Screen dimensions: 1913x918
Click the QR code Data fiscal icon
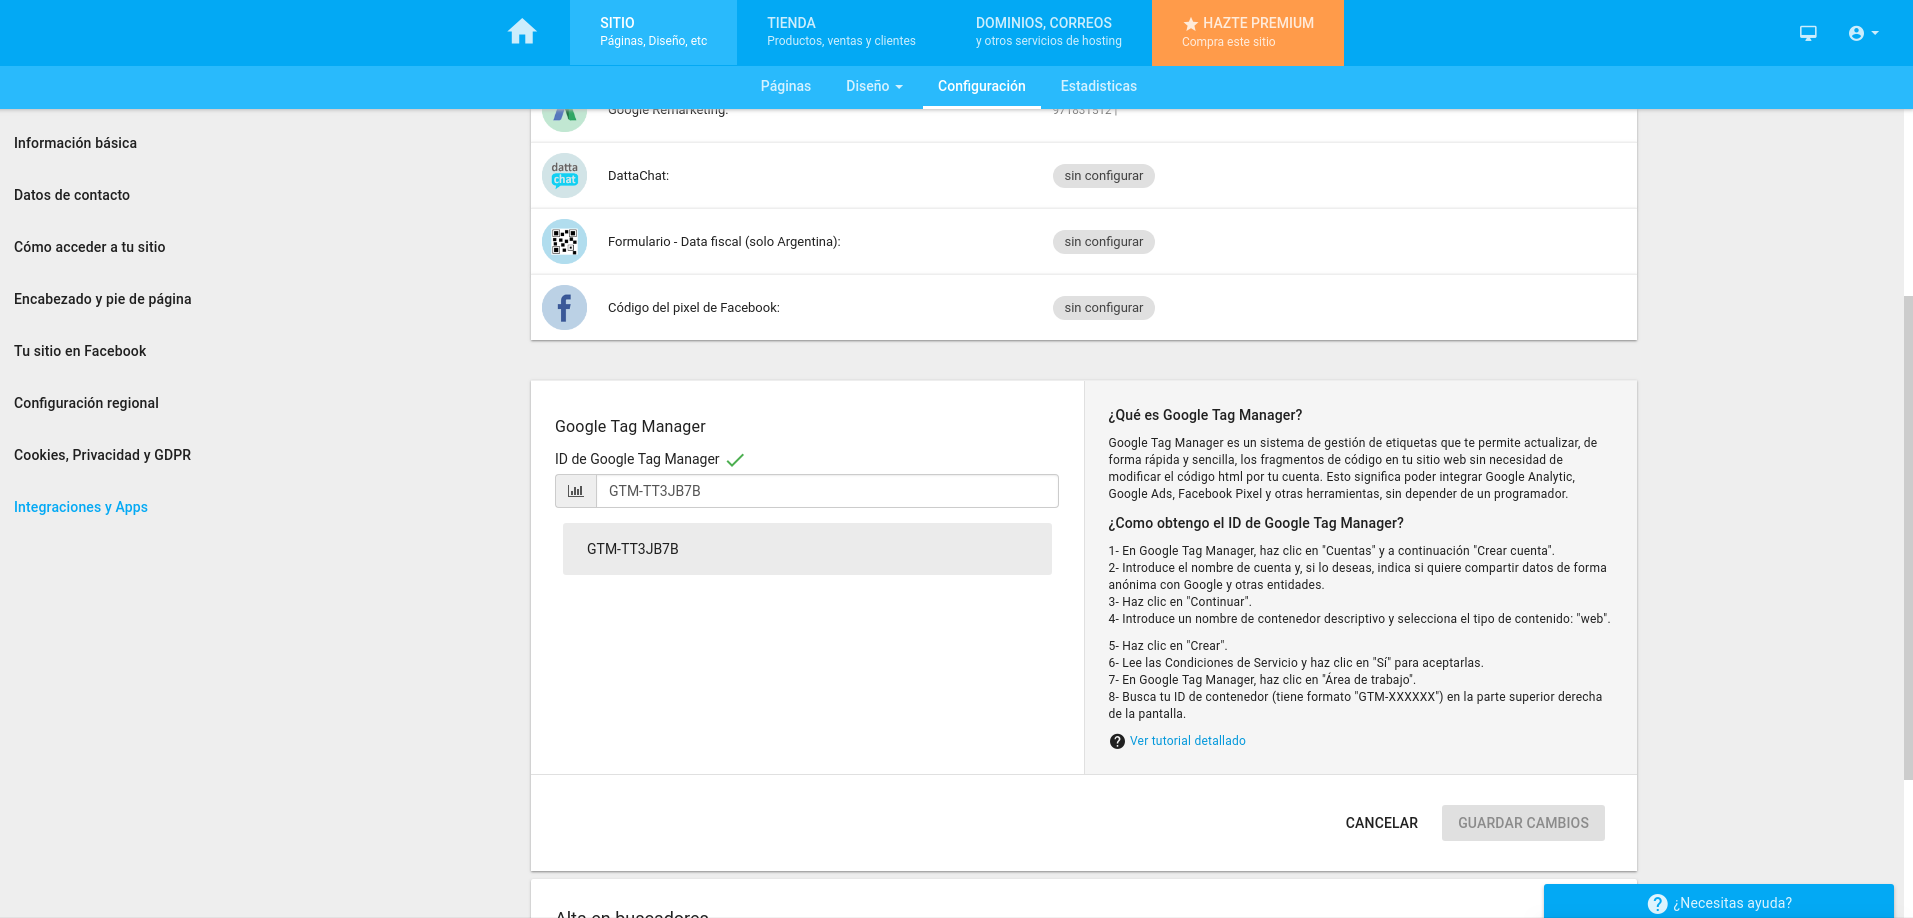(564, 241)
